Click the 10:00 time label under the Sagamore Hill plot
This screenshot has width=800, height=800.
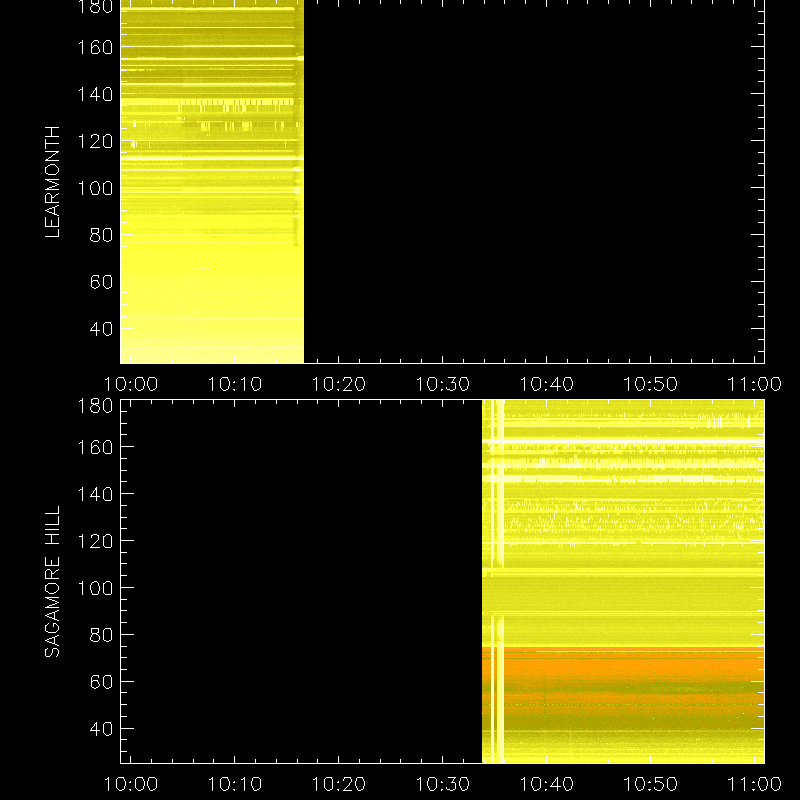click(x=131, y=784)
